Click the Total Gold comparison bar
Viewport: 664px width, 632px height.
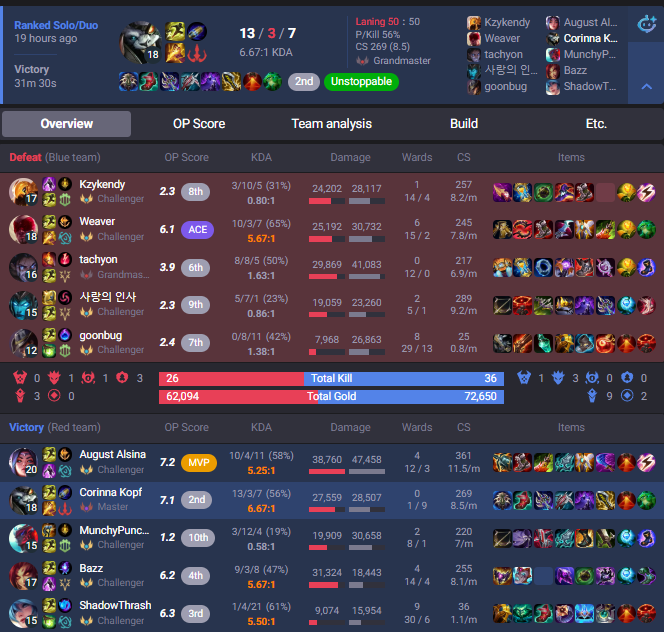(x=331, y=396)
